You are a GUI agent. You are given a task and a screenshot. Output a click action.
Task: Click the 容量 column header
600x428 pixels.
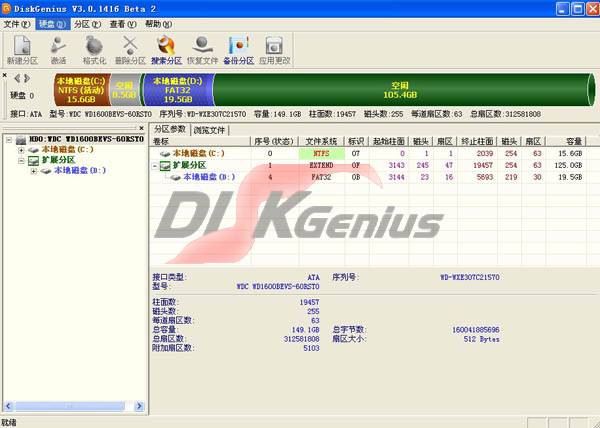coord(566,142)
